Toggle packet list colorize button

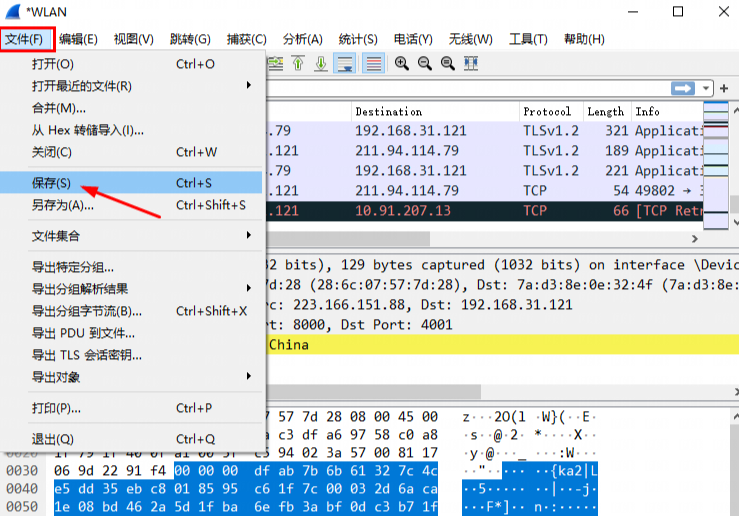click(x=374, y=64)
